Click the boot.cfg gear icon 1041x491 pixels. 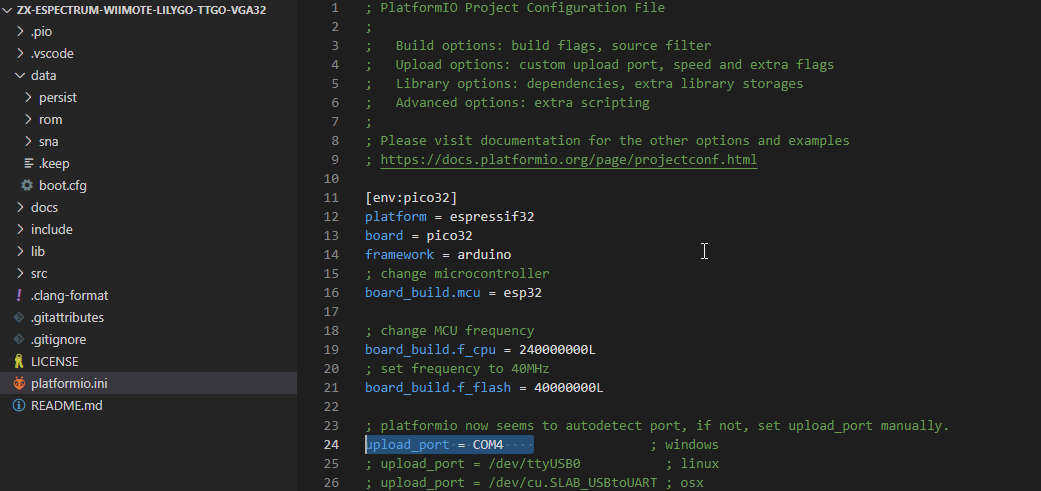point(27,185)
